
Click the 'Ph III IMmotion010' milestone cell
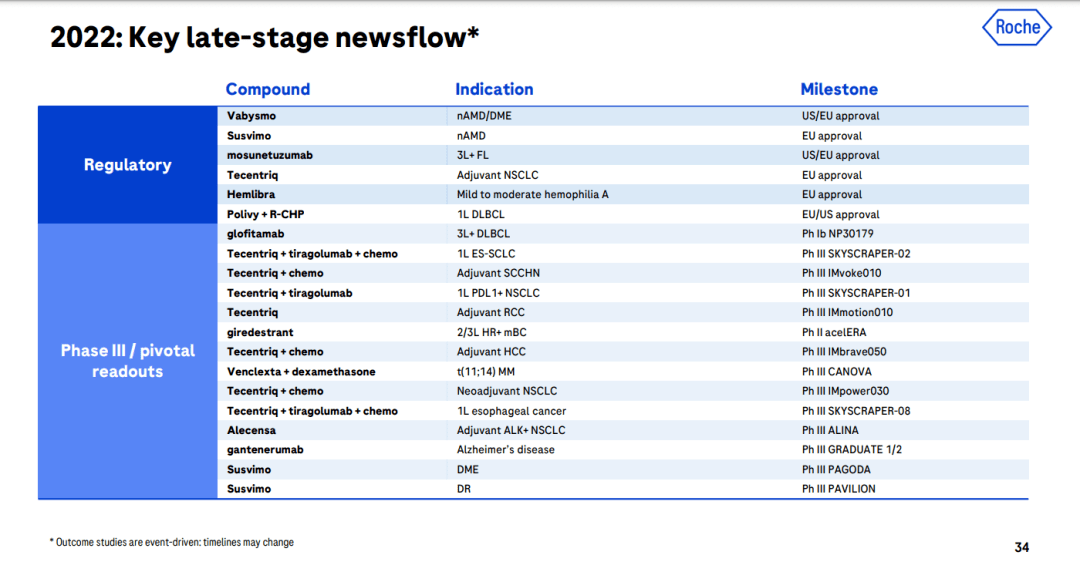[847, 312]
